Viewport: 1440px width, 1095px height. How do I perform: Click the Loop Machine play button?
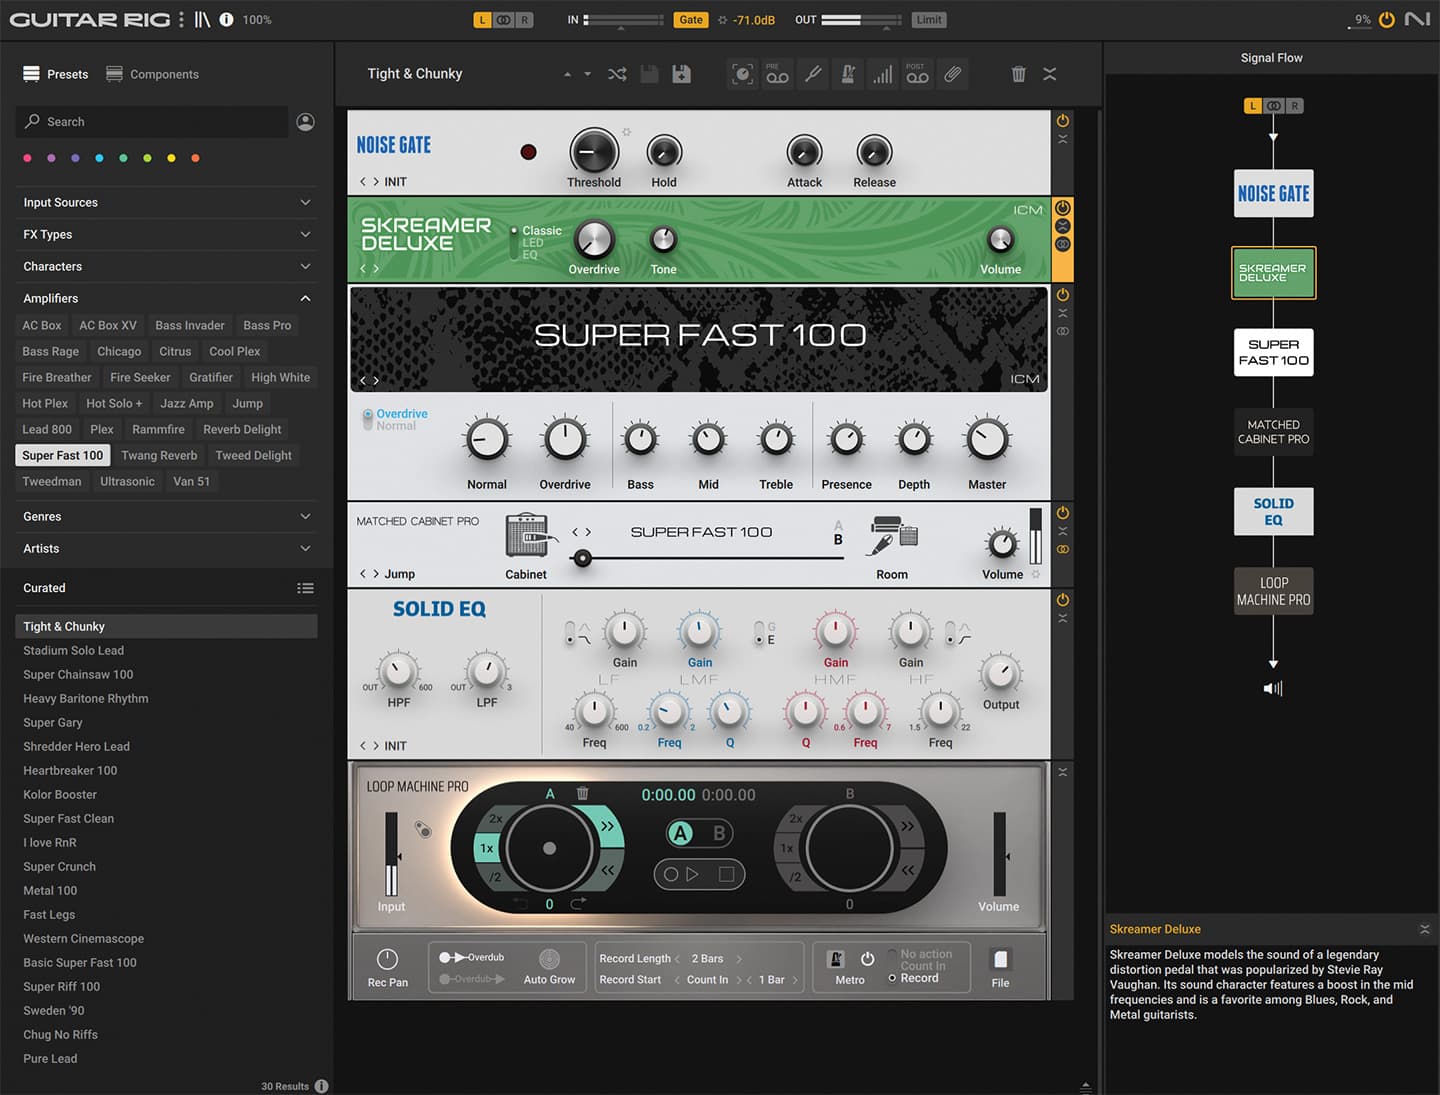[x=692, y=874]
